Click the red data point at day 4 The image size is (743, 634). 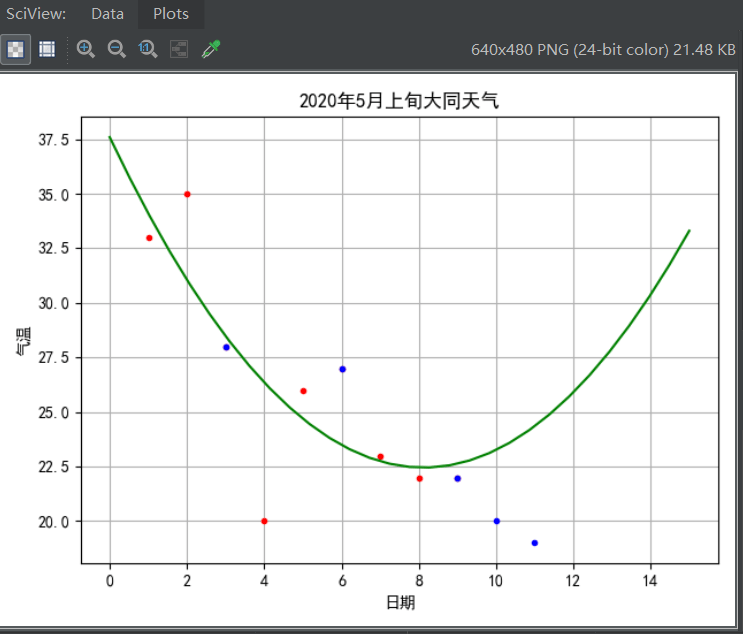pos(264,521)
